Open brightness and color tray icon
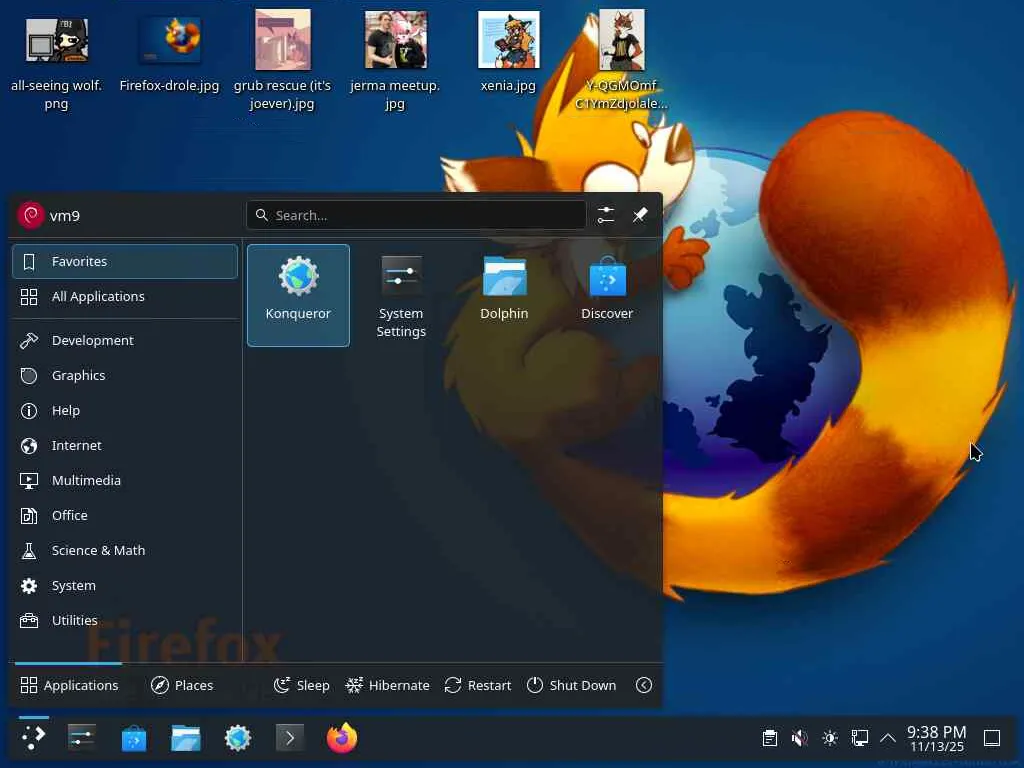 coord(830,738)
